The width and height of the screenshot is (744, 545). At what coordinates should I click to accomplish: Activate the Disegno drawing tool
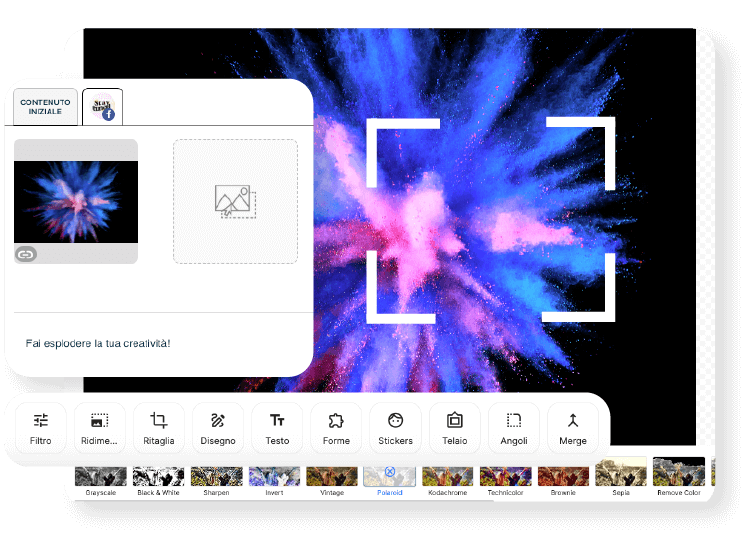218,429
